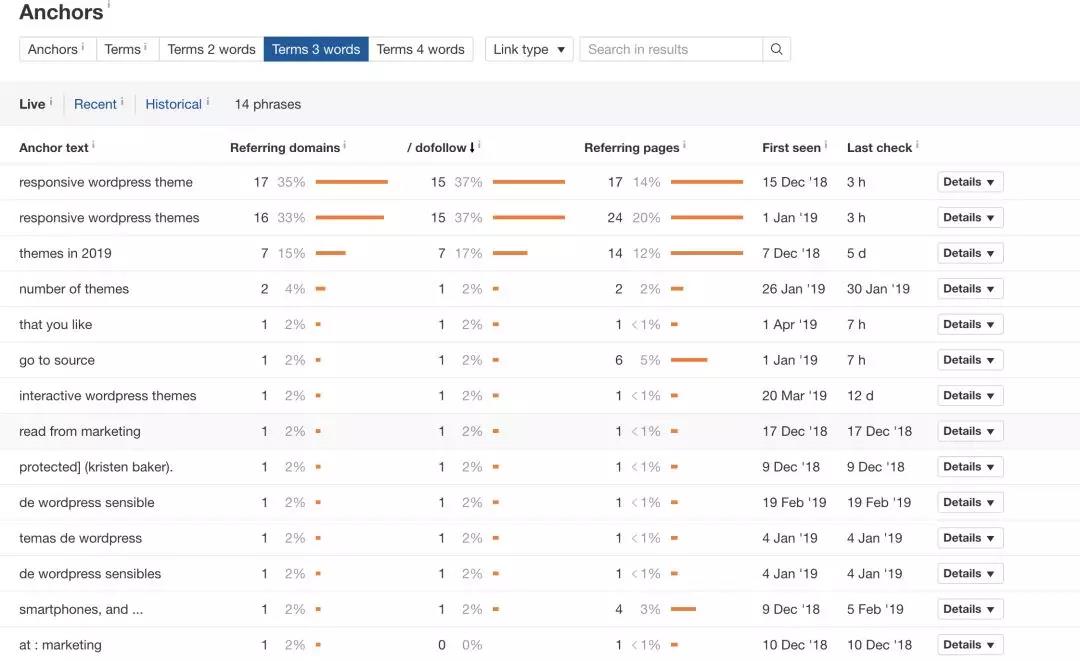Expand Details for responsive wordpress theme
Screen dimensions: 1080x661
point(969,182)
